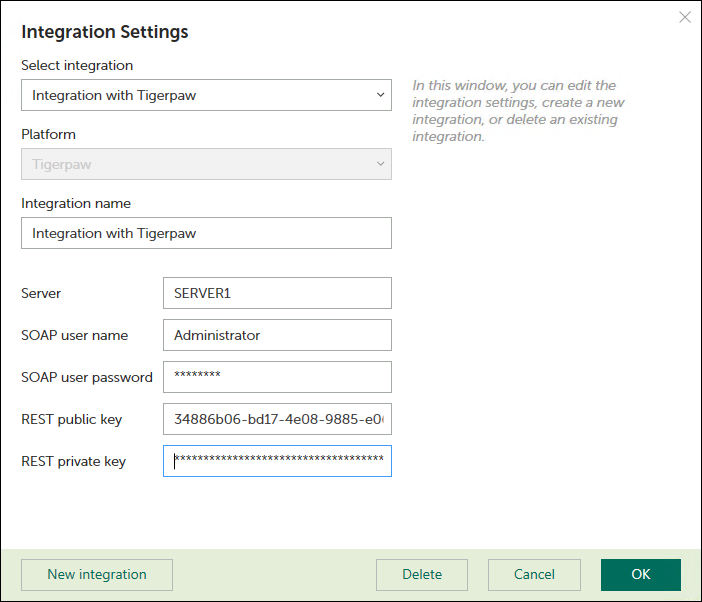Confirm settings with the OK button
This screenshot has width=702, height=602.
click(x=641, y=575)
